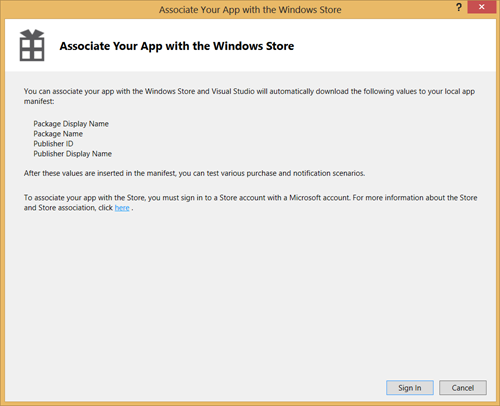
Task: Close the dialog with the X button
Action: (x=481, y=7)
